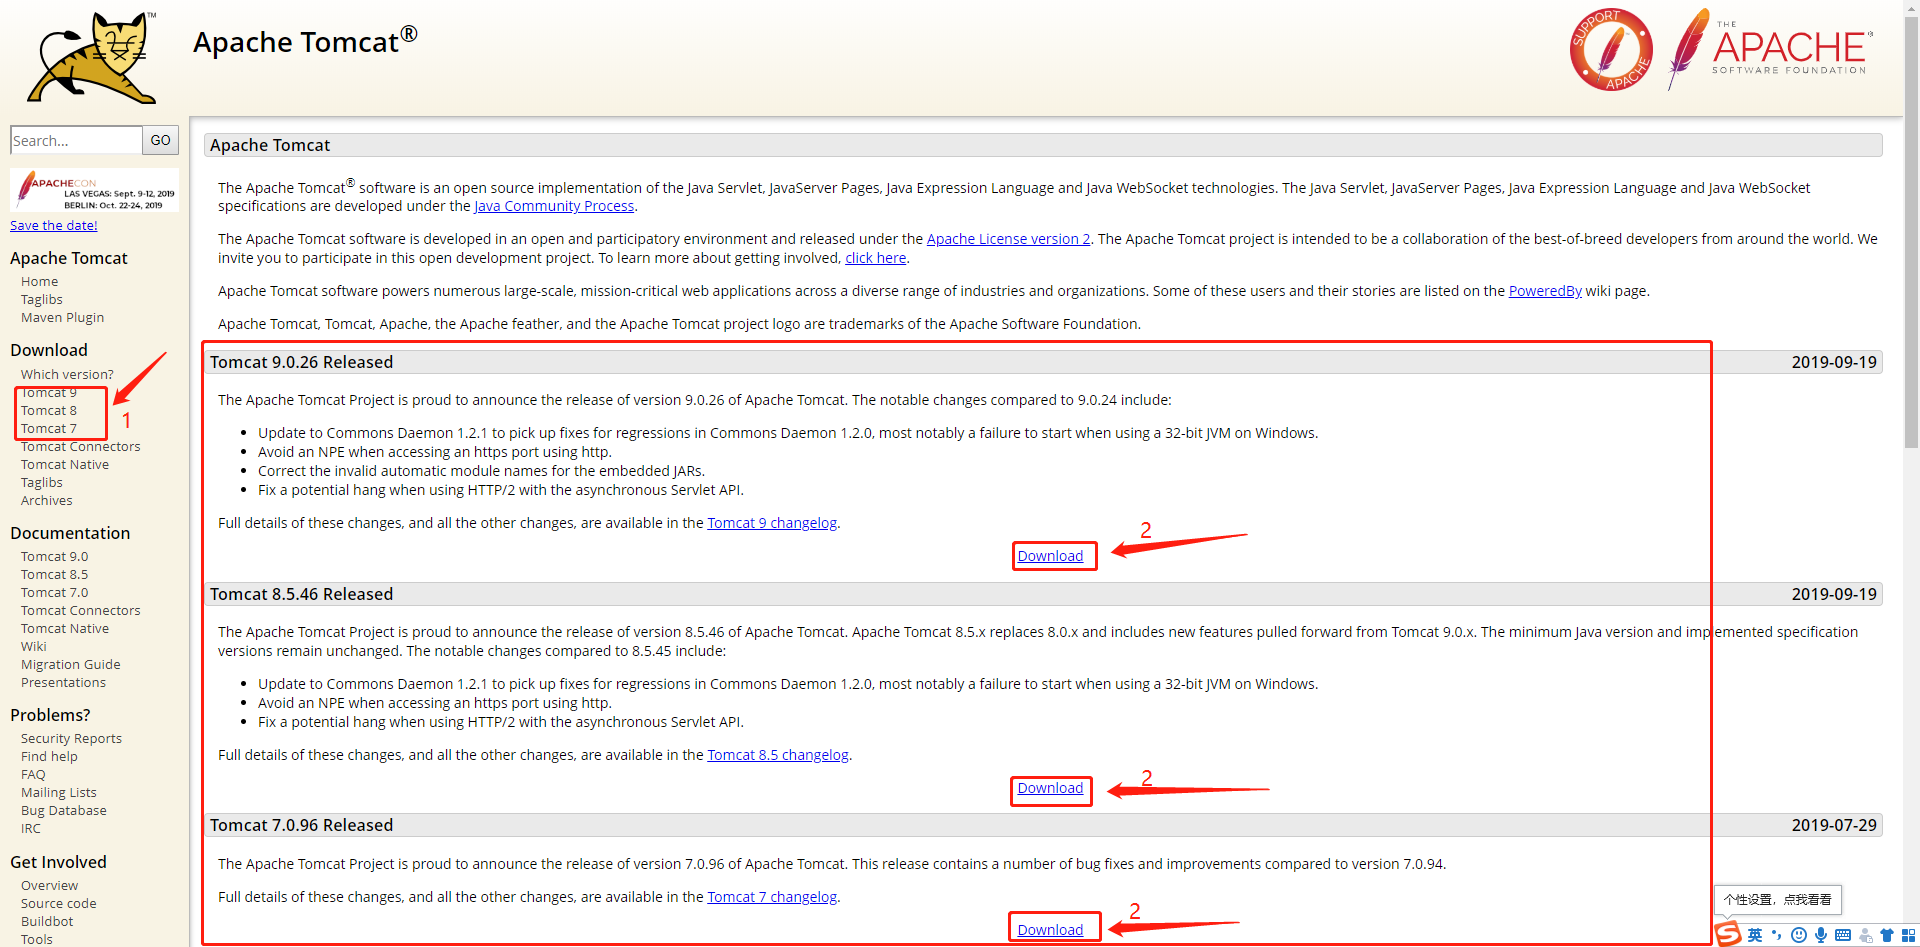Open Tomcat 7 in the Download section
Viewport: 1920px width, 947px height.
pyautogui.click(x=49, y=429)
